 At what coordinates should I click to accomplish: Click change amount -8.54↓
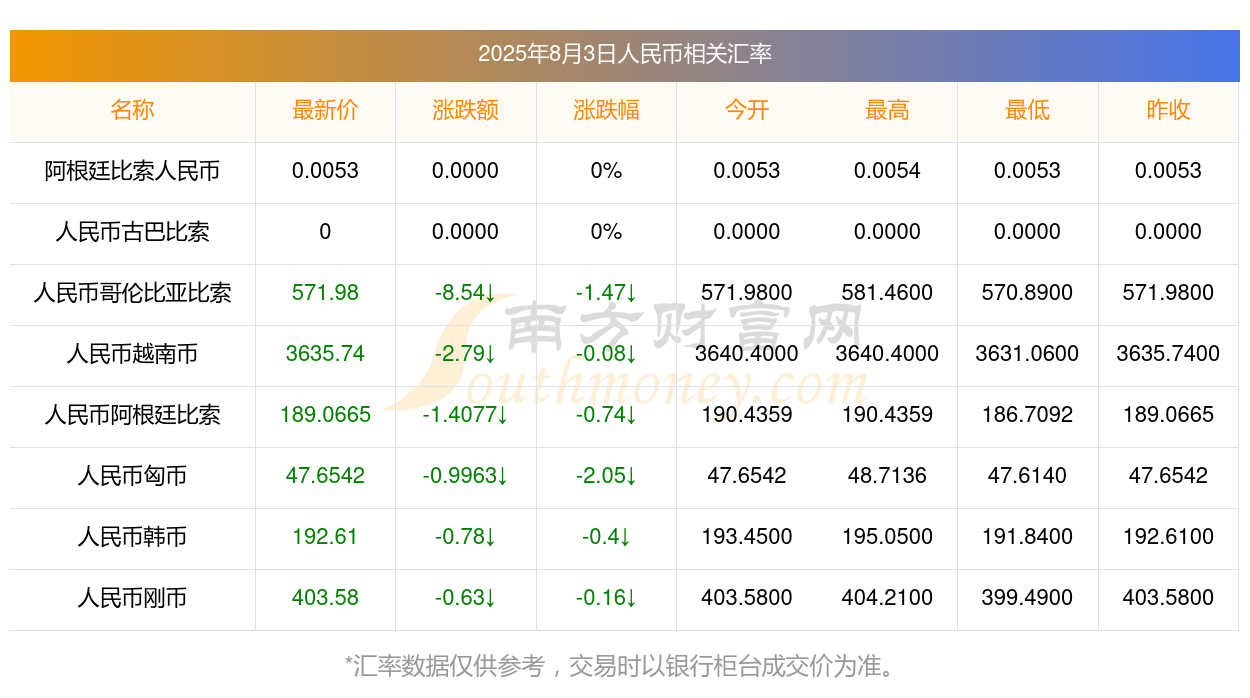[465, 293]
